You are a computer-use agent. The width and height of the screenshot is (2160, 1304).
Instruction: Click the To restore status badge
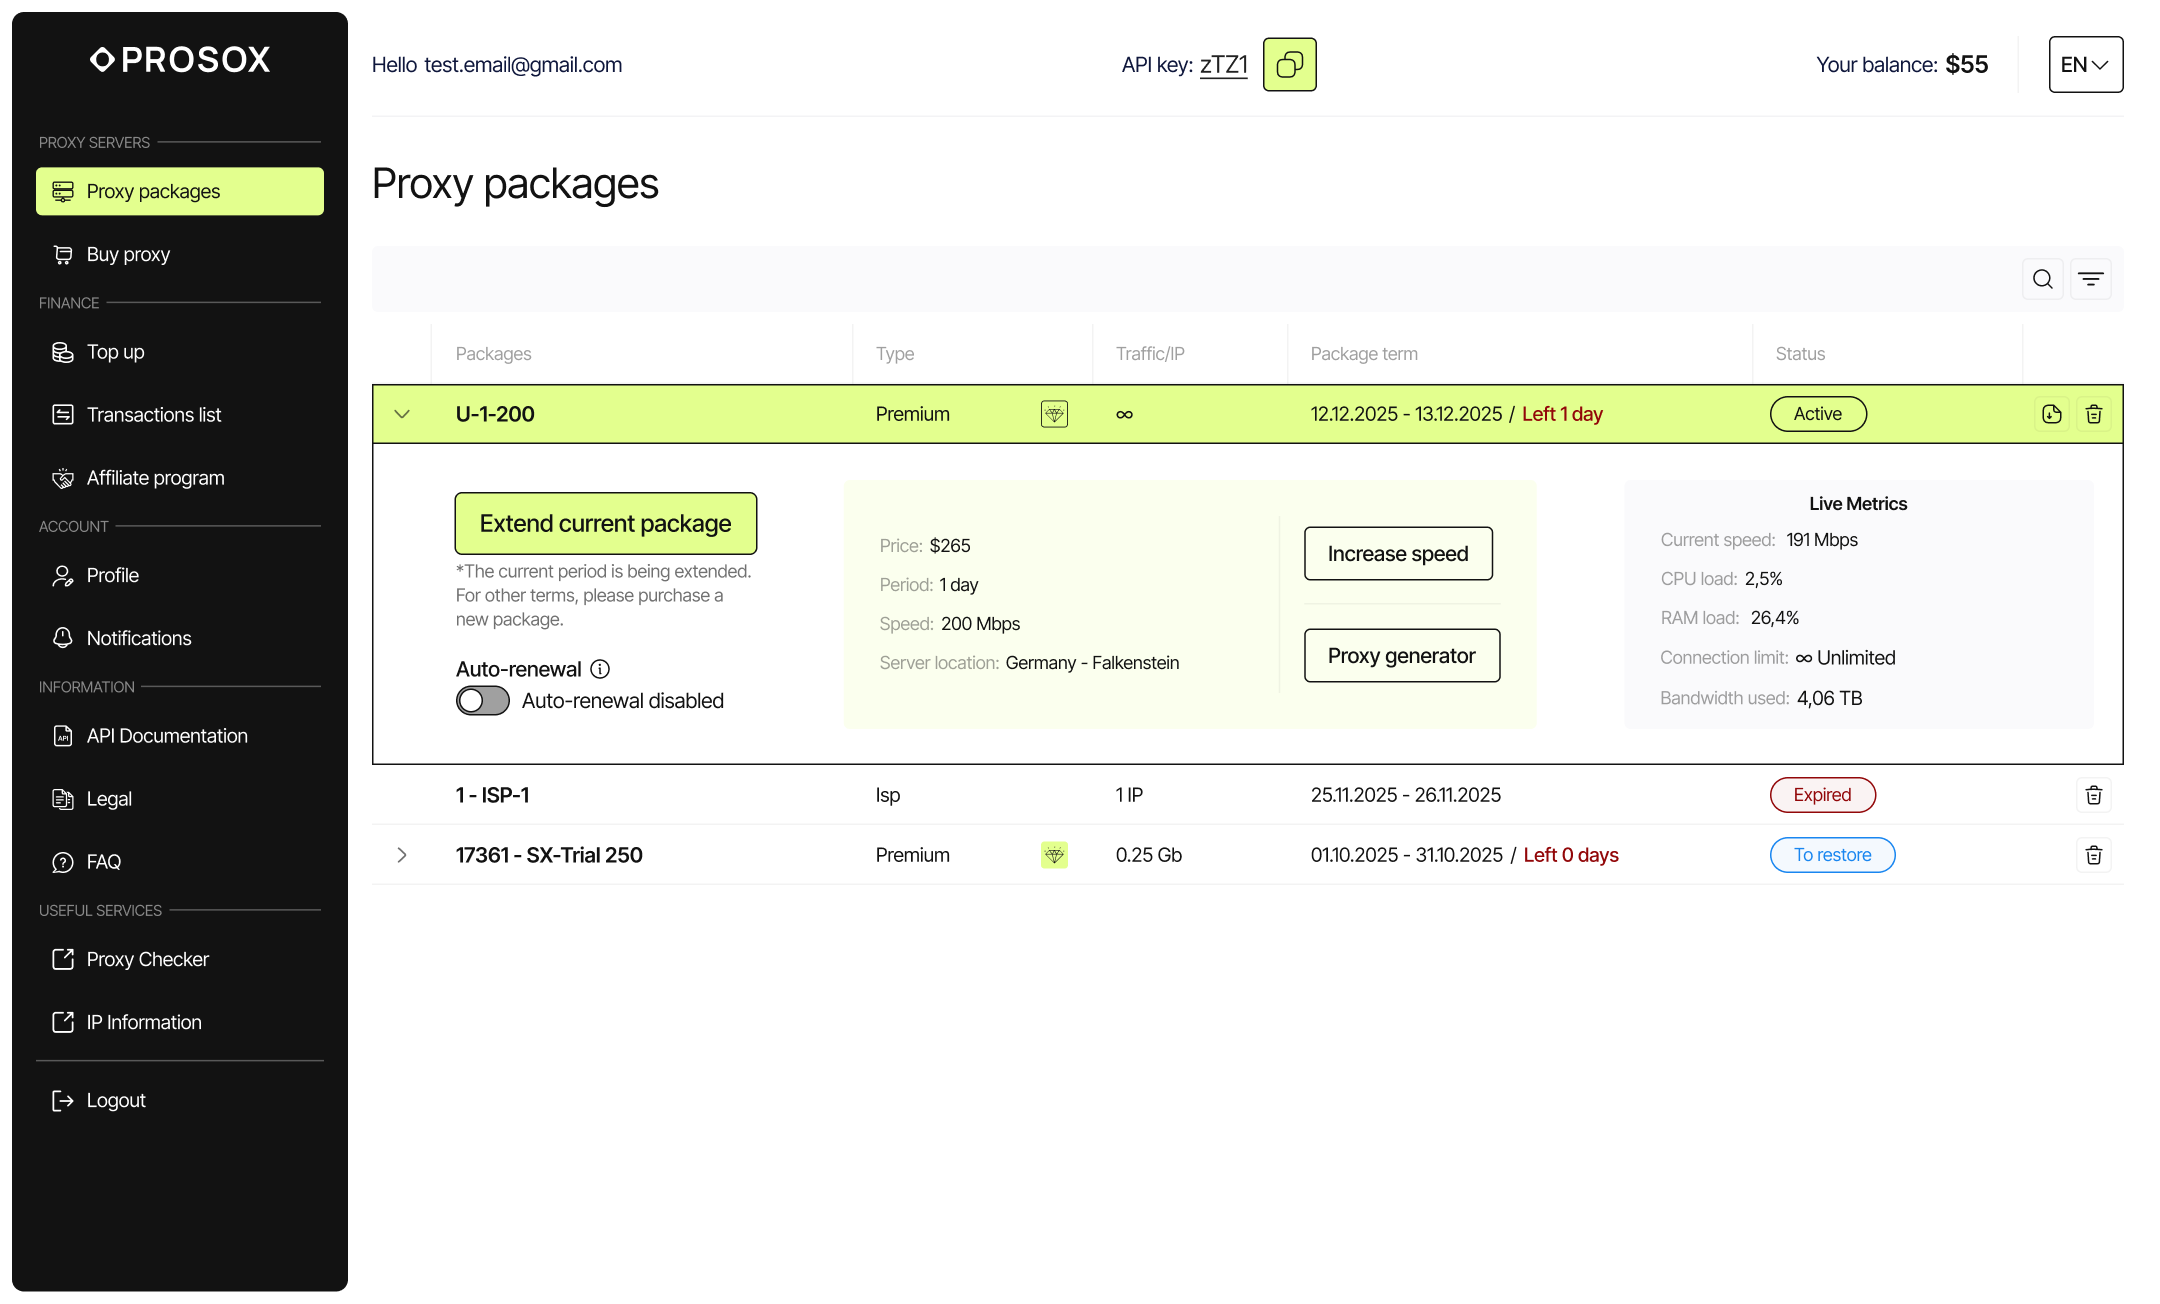1831,855
